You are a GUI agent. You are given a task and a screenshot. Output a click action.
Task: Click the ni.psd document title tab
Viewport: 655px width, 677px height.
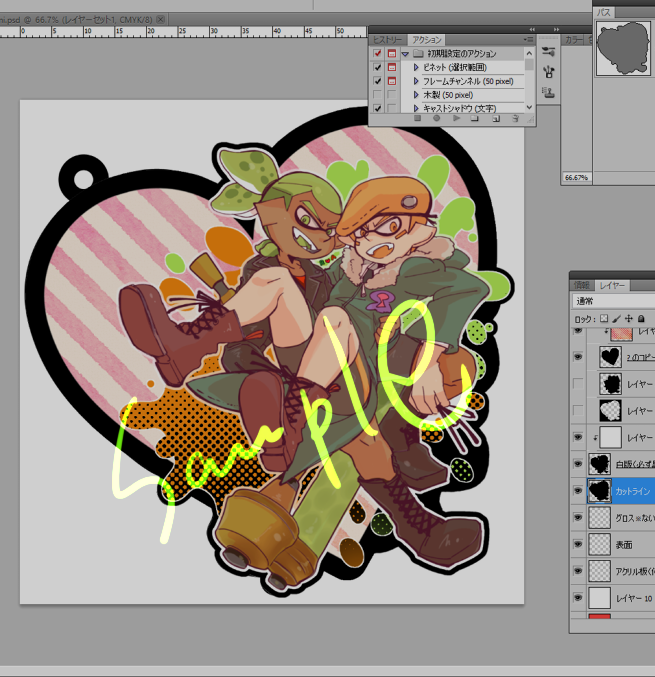(77, 20)
